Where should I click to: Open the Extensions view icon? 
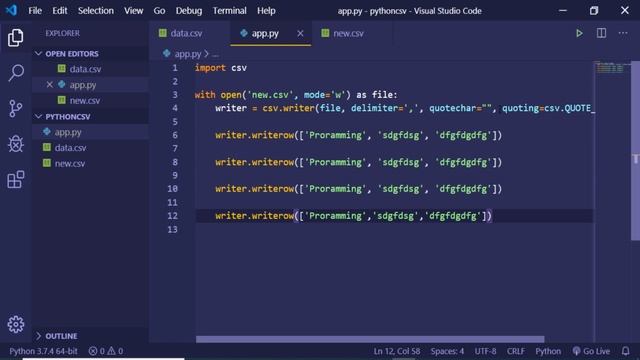pyautogui.click(x=16, y=180)
